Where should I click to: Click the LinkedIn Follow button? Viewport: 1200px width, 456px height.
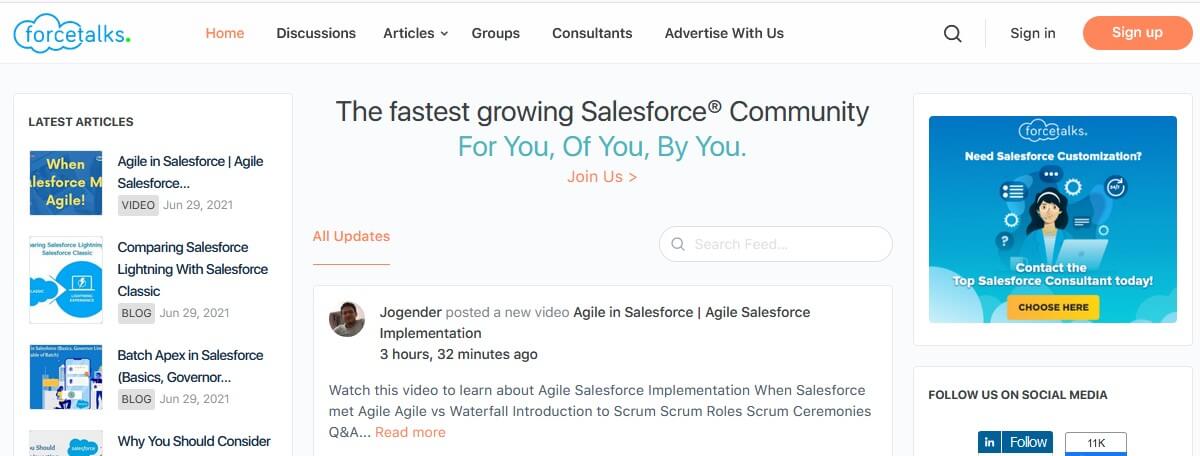1015,442
